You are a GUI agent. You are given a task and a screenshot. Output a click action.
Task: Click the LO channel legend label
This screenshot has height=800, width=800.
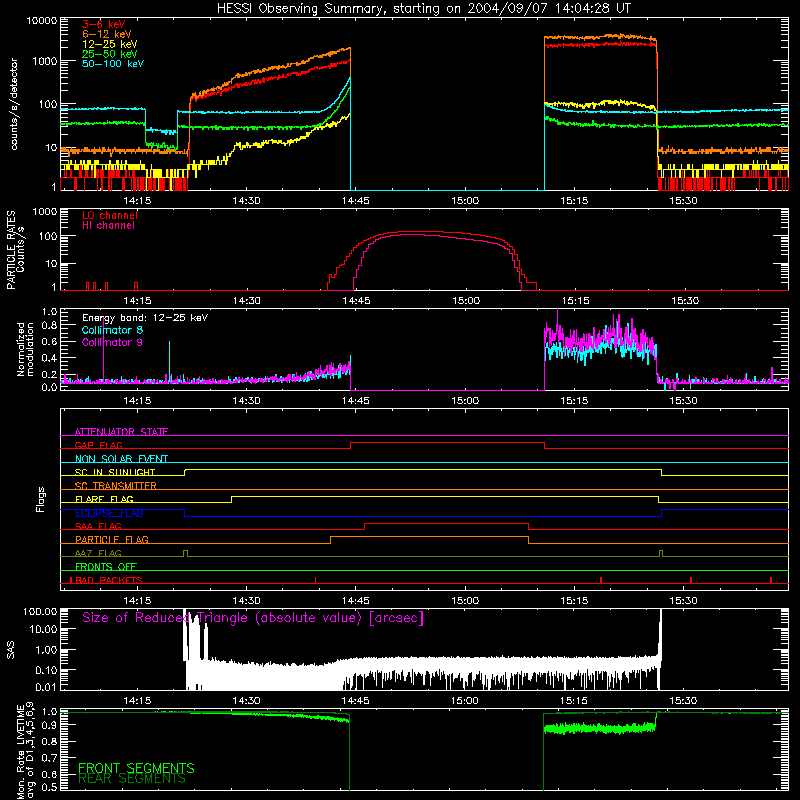pos(109,215)
